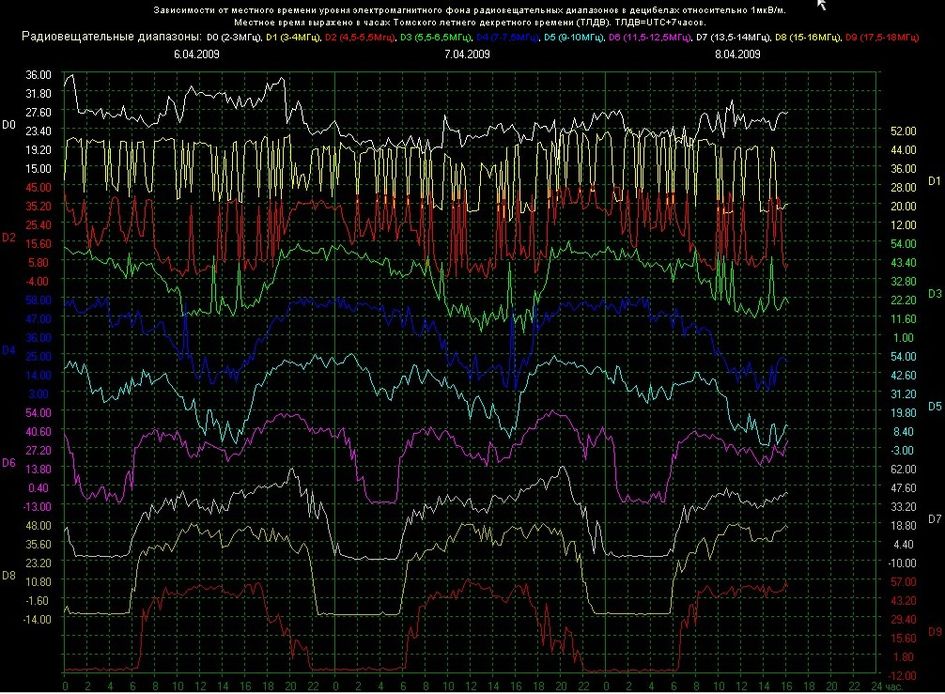945x694 pixels.
Task: Select the "D7" axis name label
Action: click(934, 519)
